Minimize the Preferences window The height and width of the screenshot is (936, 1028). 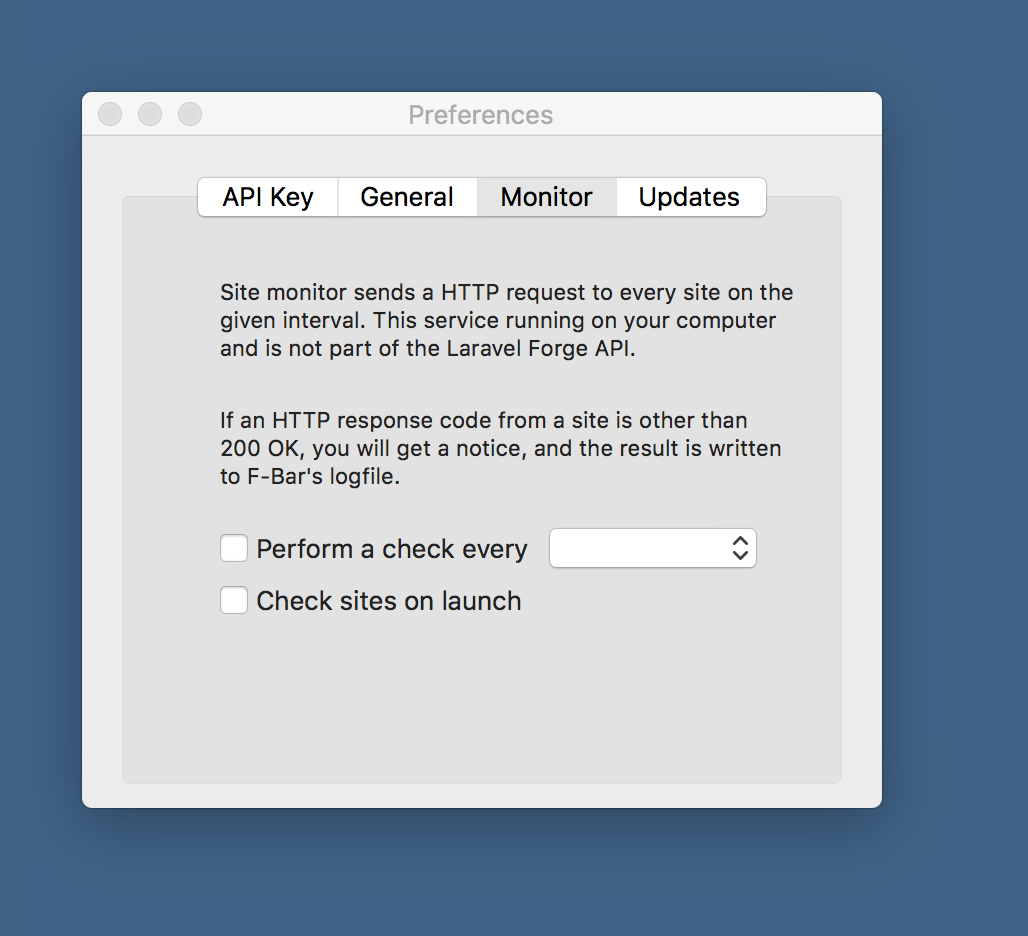[150, 114]
